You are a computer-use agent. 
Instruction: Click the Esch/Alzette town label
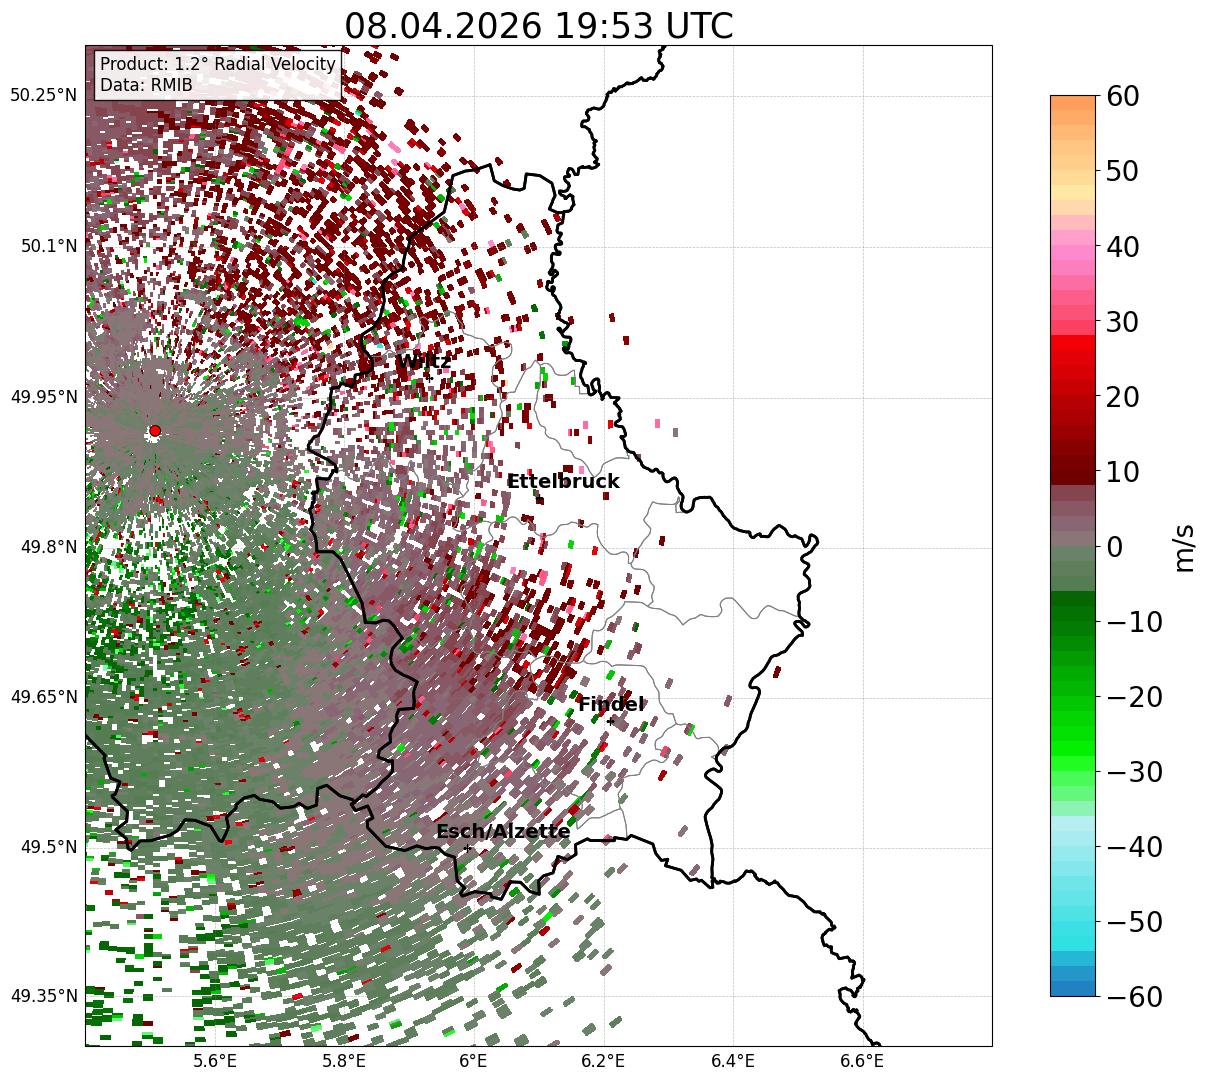point(503,832)
